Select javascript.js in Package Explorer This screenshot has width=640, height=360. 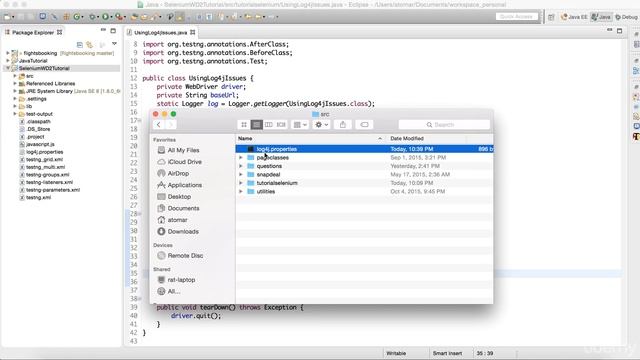(40, 144)
